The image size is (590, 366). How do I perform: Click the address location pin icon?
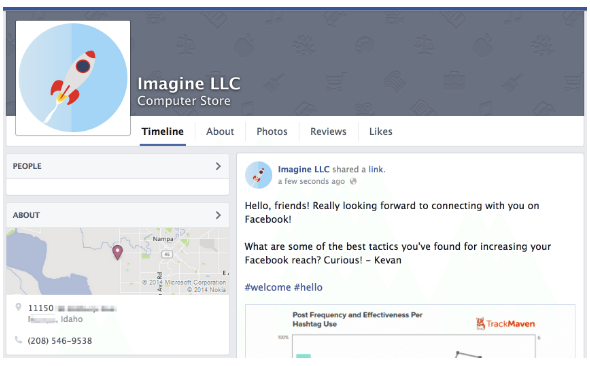click(18, 307)
